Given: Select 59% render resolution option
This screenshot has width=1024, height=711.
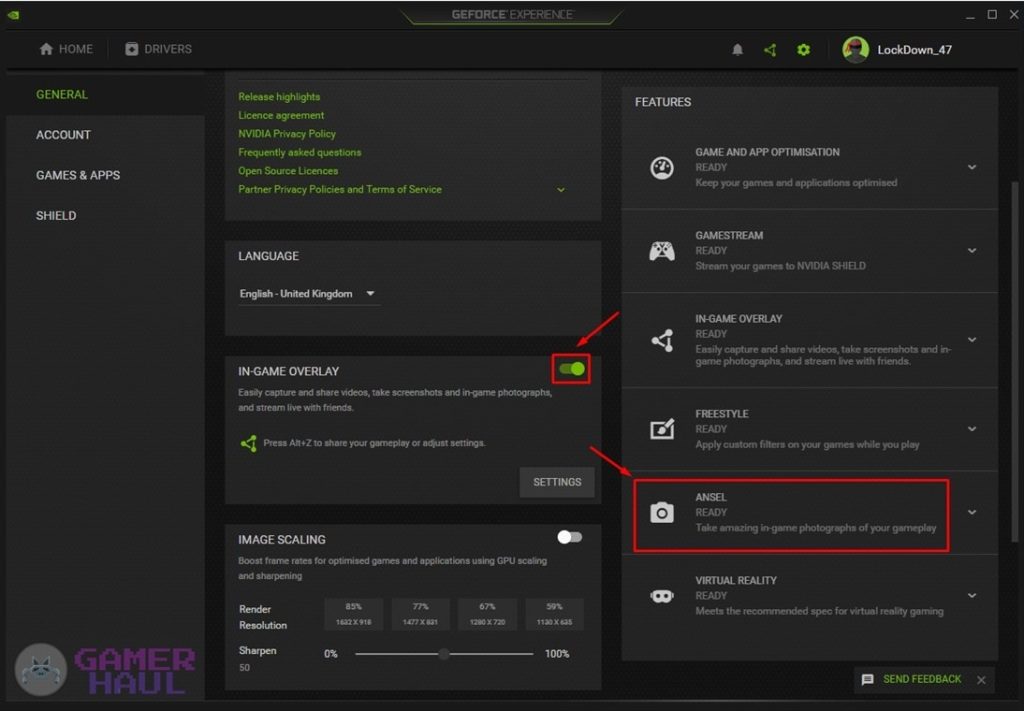Looking at the screenshot, I should click(554, 614).
